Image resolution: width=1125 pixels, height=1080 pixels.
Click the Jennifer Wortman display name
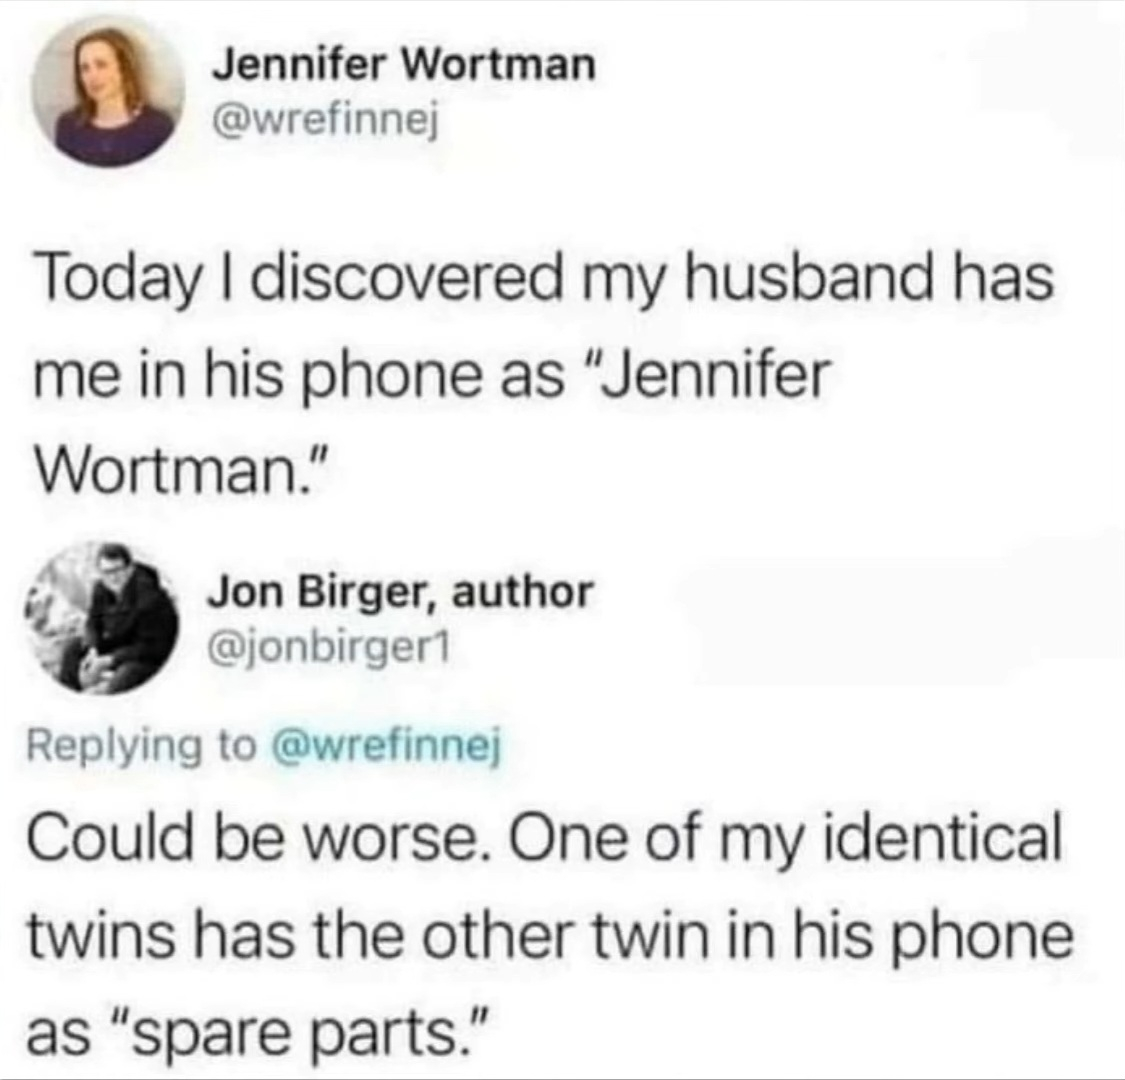[x=403, y=65]
